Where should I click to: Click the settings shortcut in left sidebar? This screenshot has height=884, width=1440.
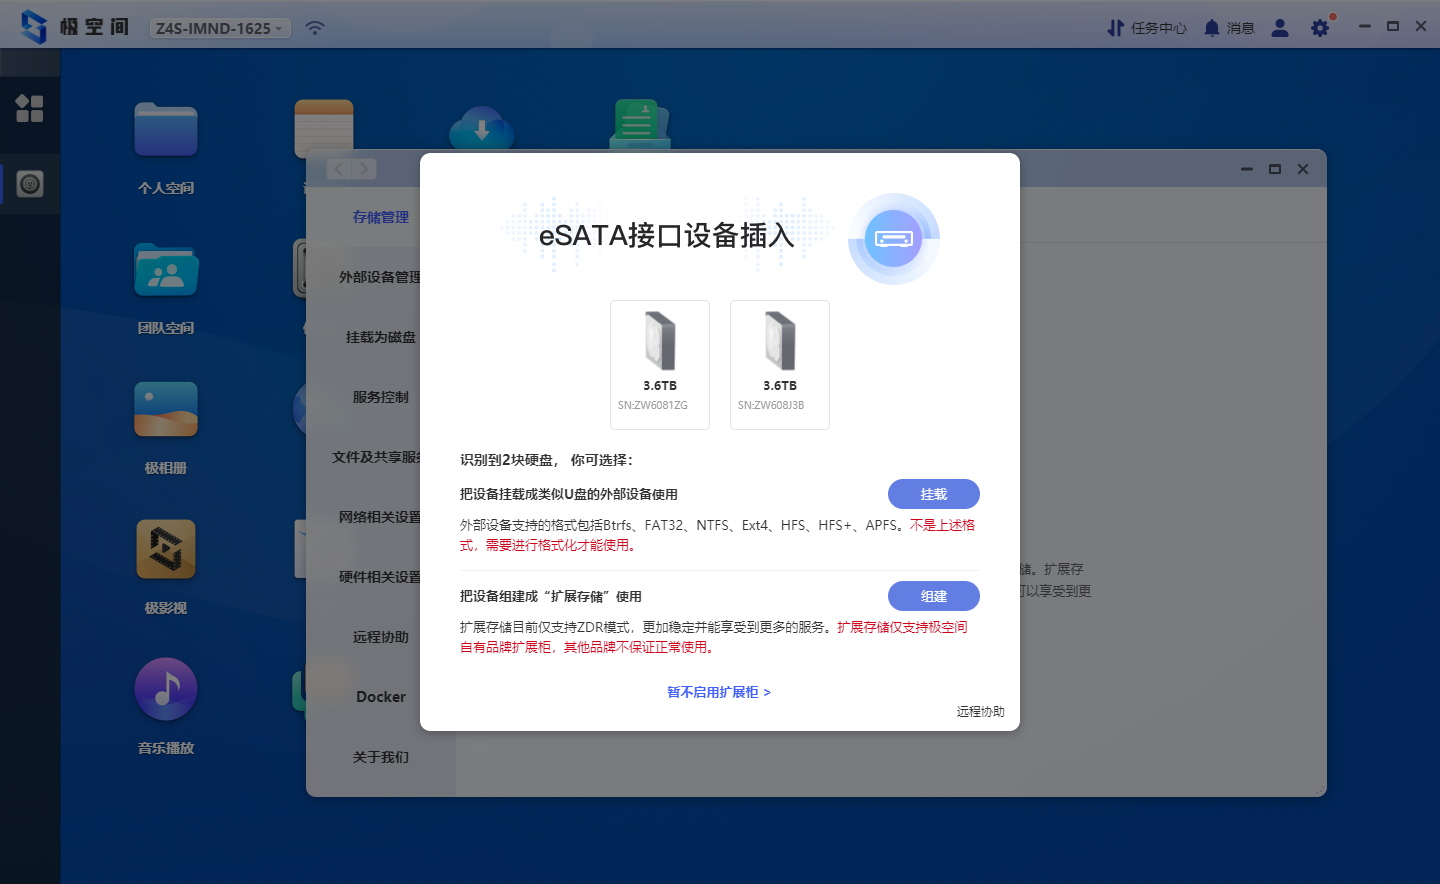click(30, 184)
